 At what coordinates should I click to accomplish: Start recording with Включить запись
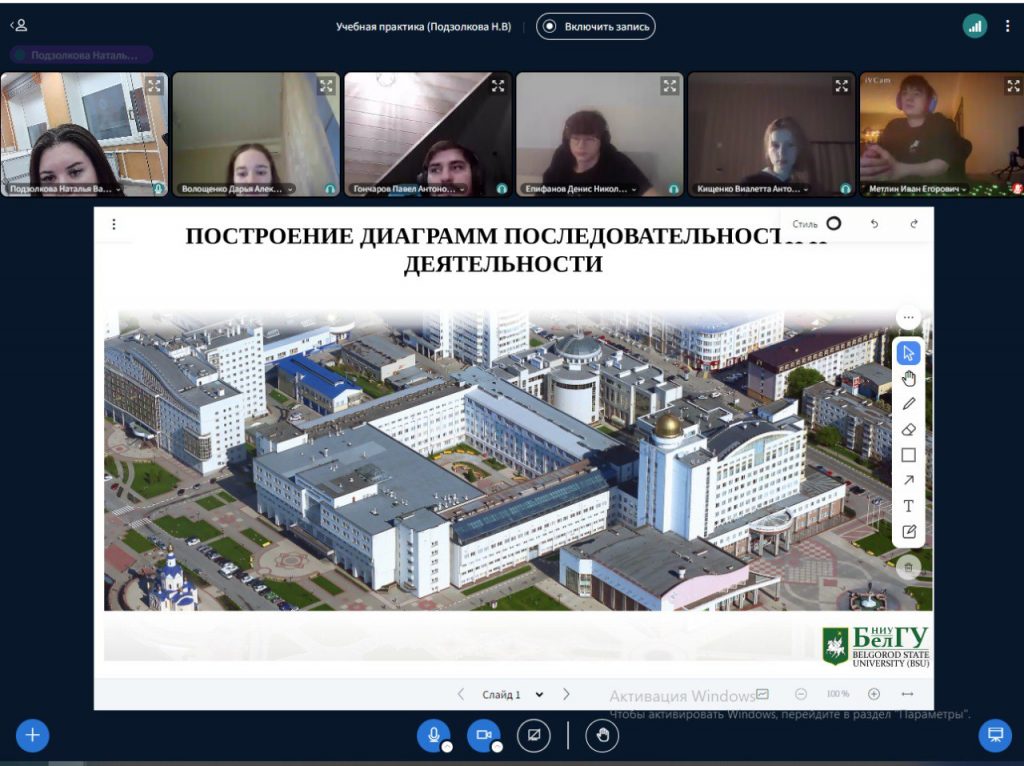coord(596,27)
